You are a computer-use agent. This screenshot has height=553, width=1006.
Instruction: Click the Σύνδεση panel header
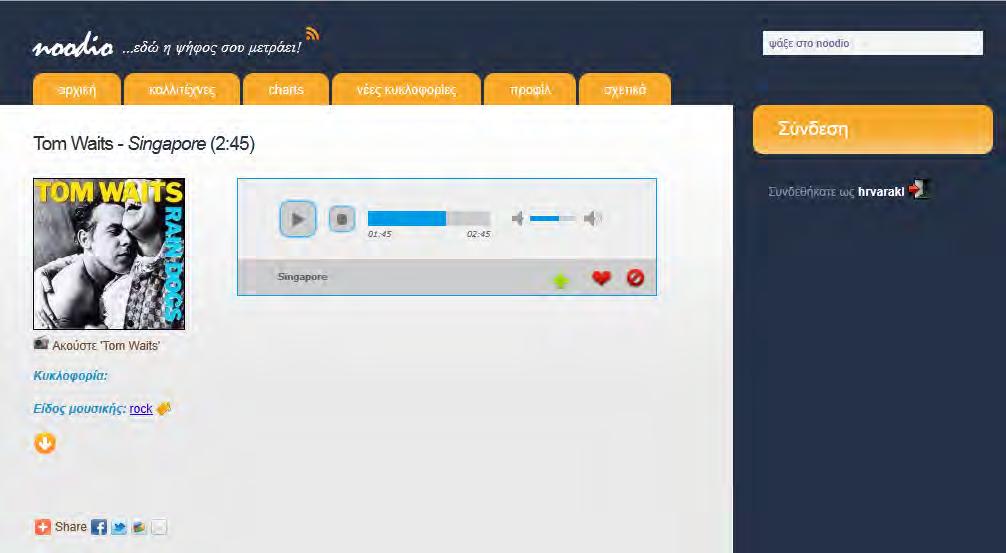(873, 130)
